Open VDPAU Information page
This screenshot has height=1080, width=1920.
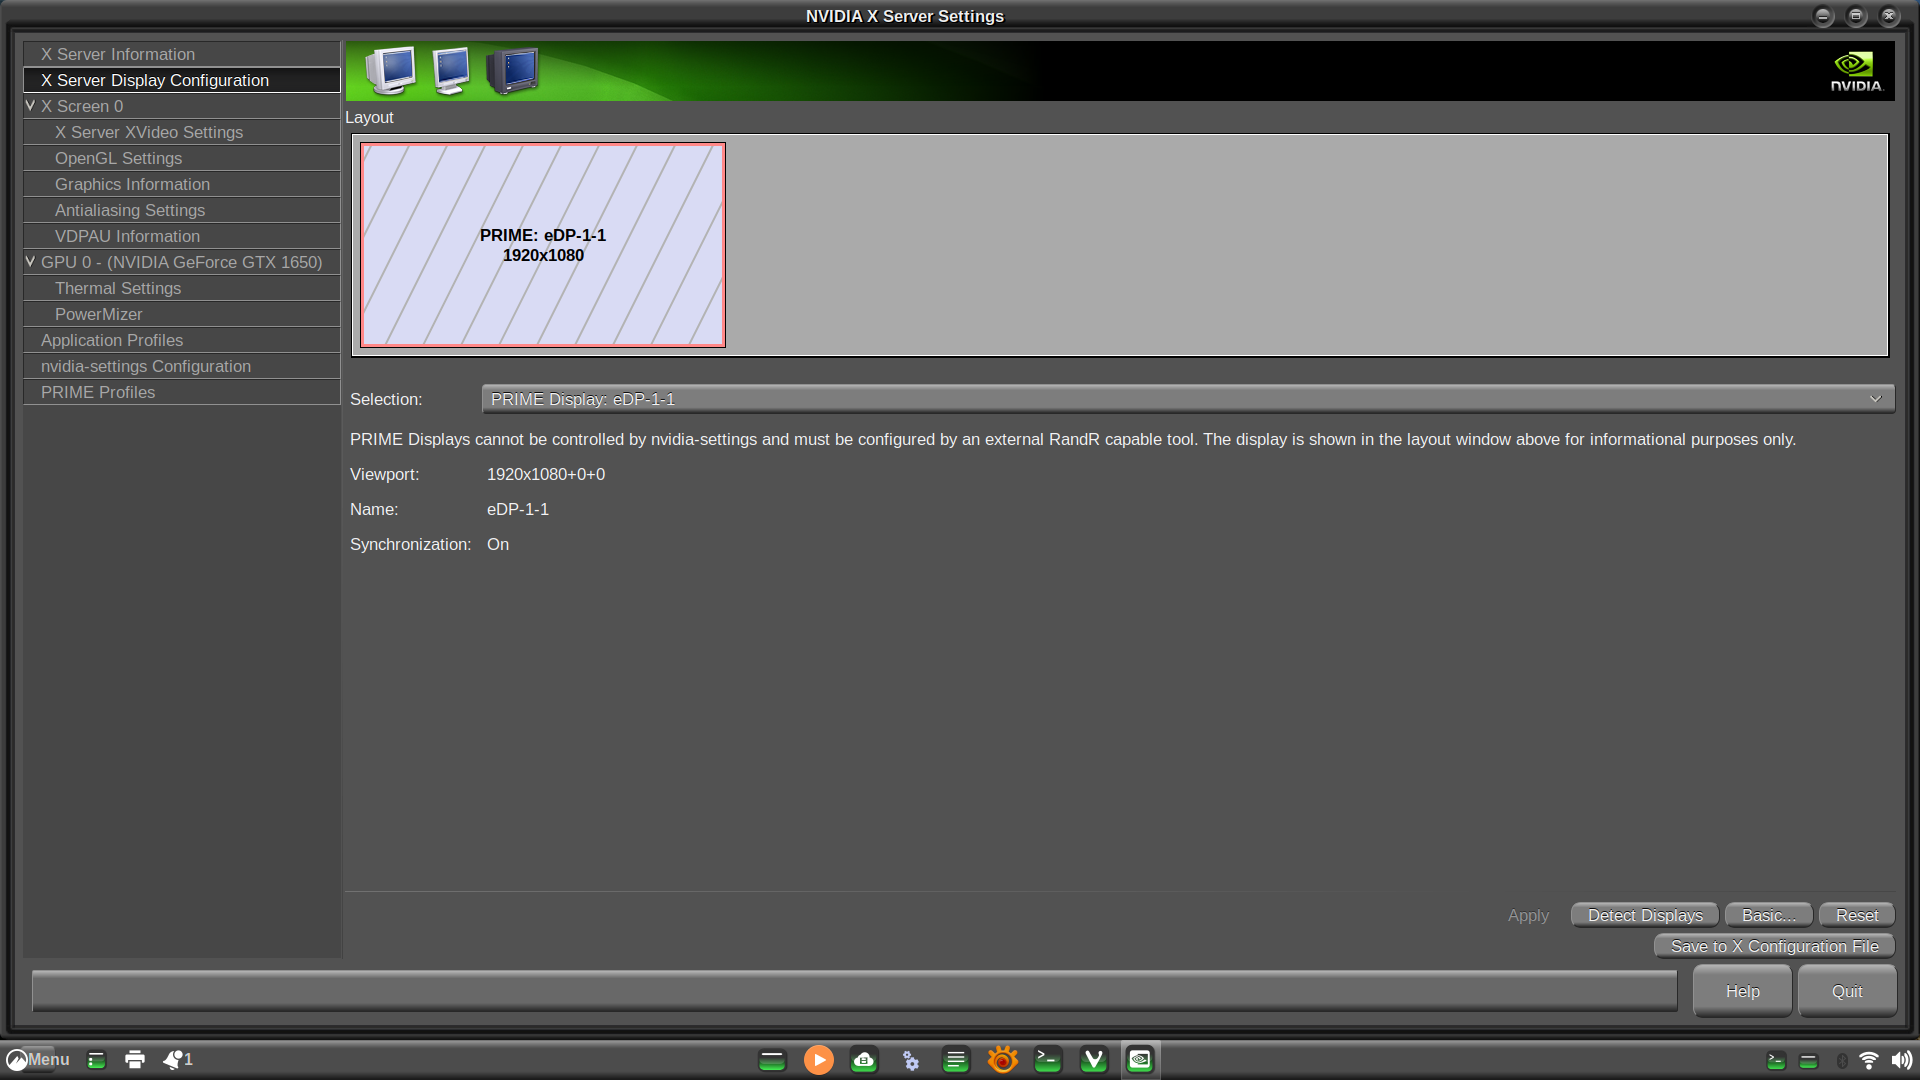(x=182, y=236)
